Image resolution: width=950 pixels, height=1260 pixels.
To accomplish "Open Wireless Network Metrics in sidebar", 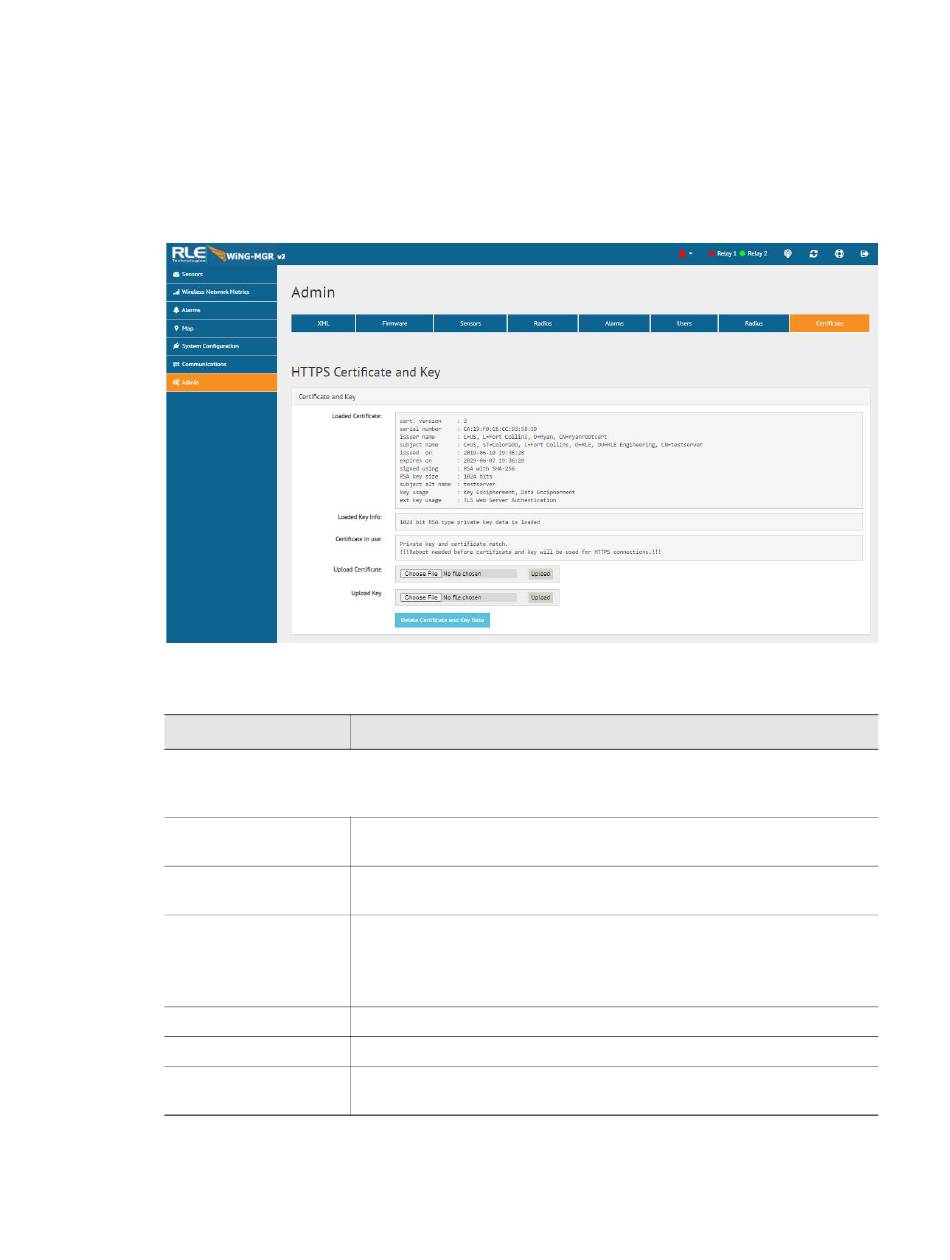I will pos(221,292).
